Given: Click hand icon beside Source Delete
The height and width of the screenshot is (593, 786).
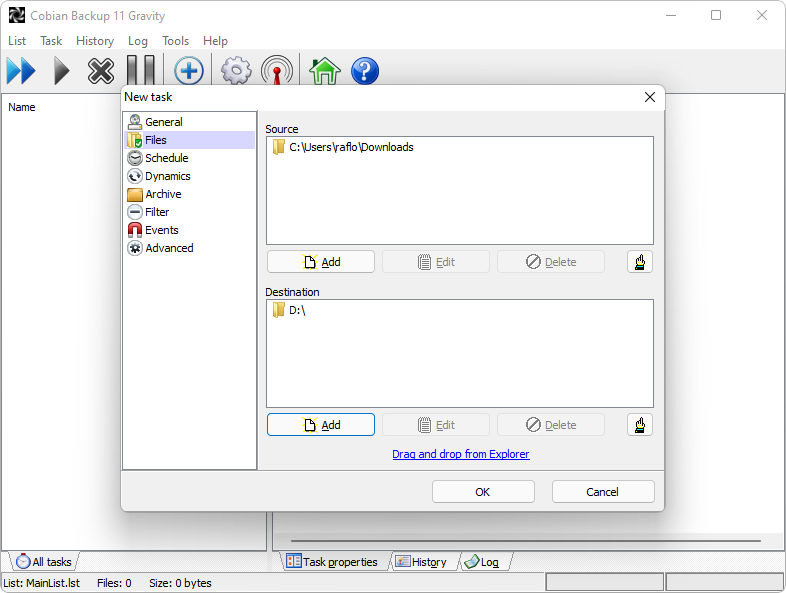Looking at the screenshot, I should (x=640, y=262).
